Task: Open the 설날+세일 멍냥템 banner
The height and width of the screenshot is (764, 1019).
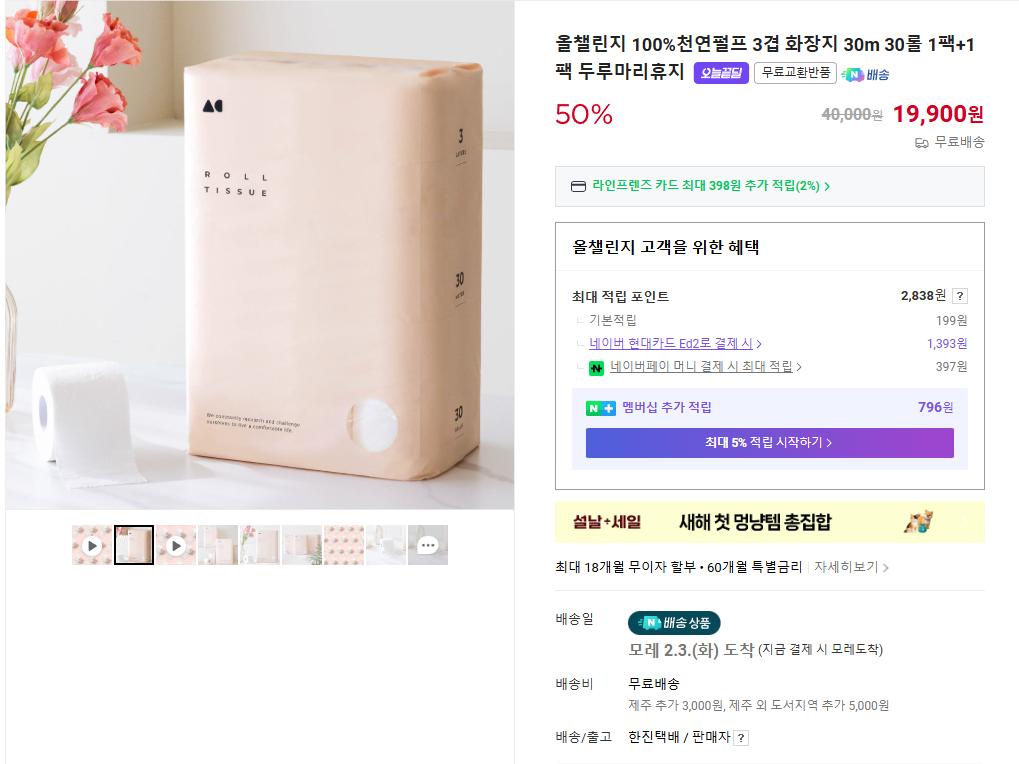Action: click(x=769, y=522)
